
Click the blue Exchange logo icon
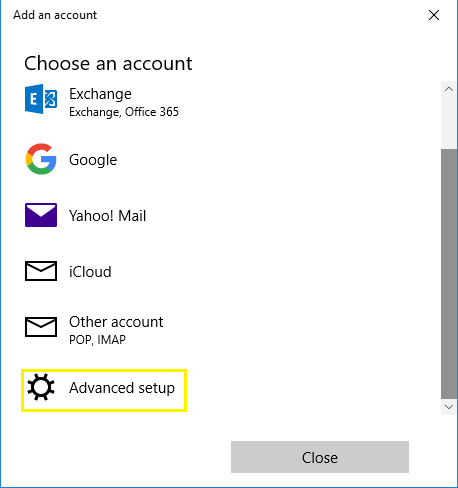pos(41,99)
